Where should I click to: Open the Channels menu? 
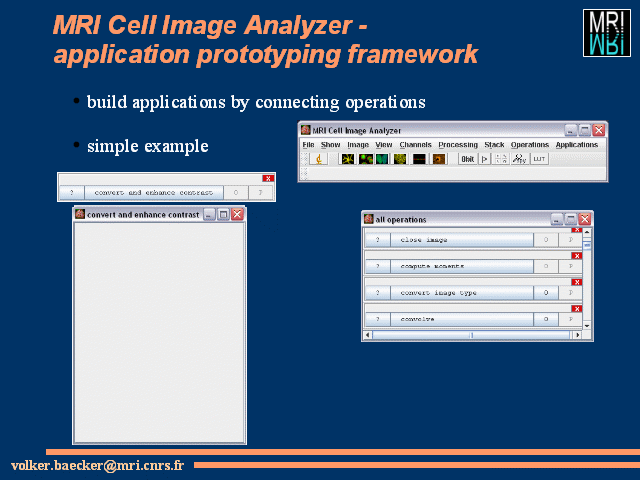point(416,144)
